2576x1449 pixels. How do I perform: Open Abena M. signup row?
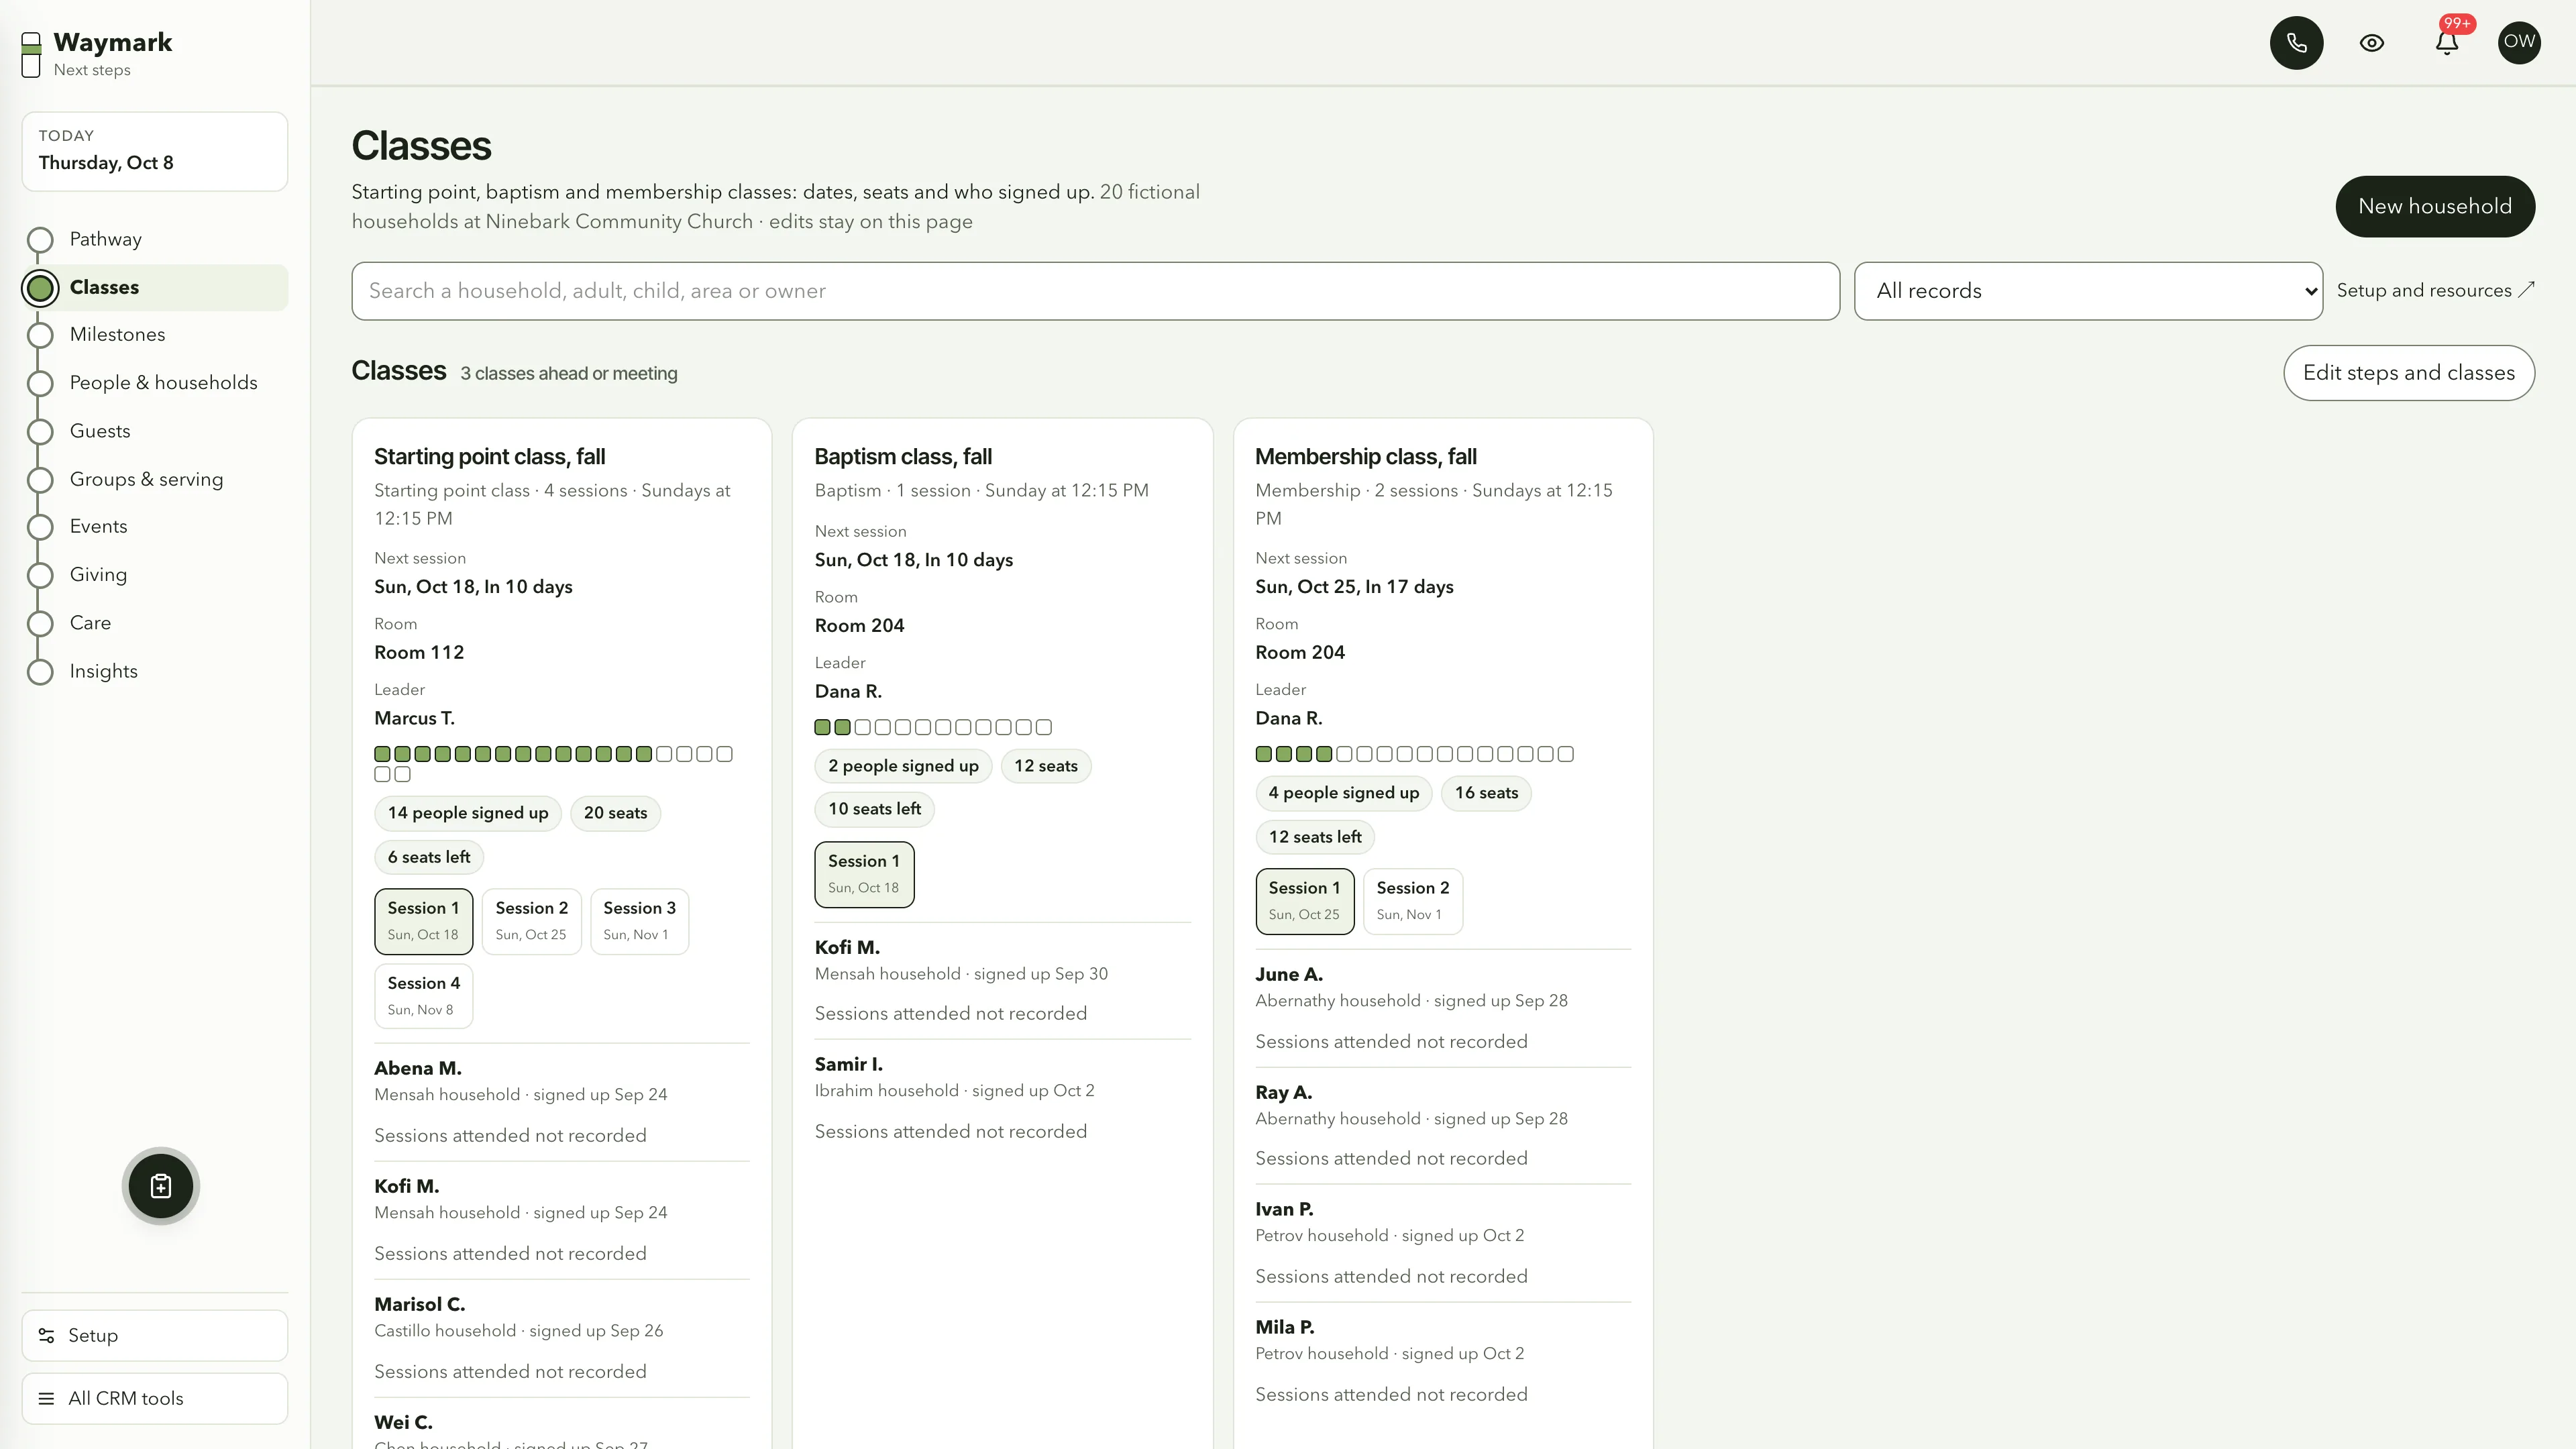(x=561, y=1102)
